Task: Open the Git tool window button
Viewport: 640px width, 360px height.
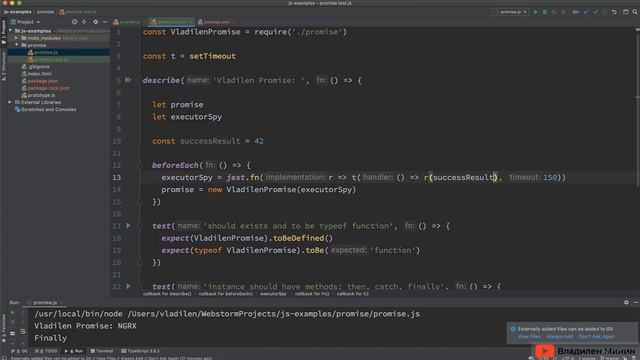Action: (x=19, y=351)
